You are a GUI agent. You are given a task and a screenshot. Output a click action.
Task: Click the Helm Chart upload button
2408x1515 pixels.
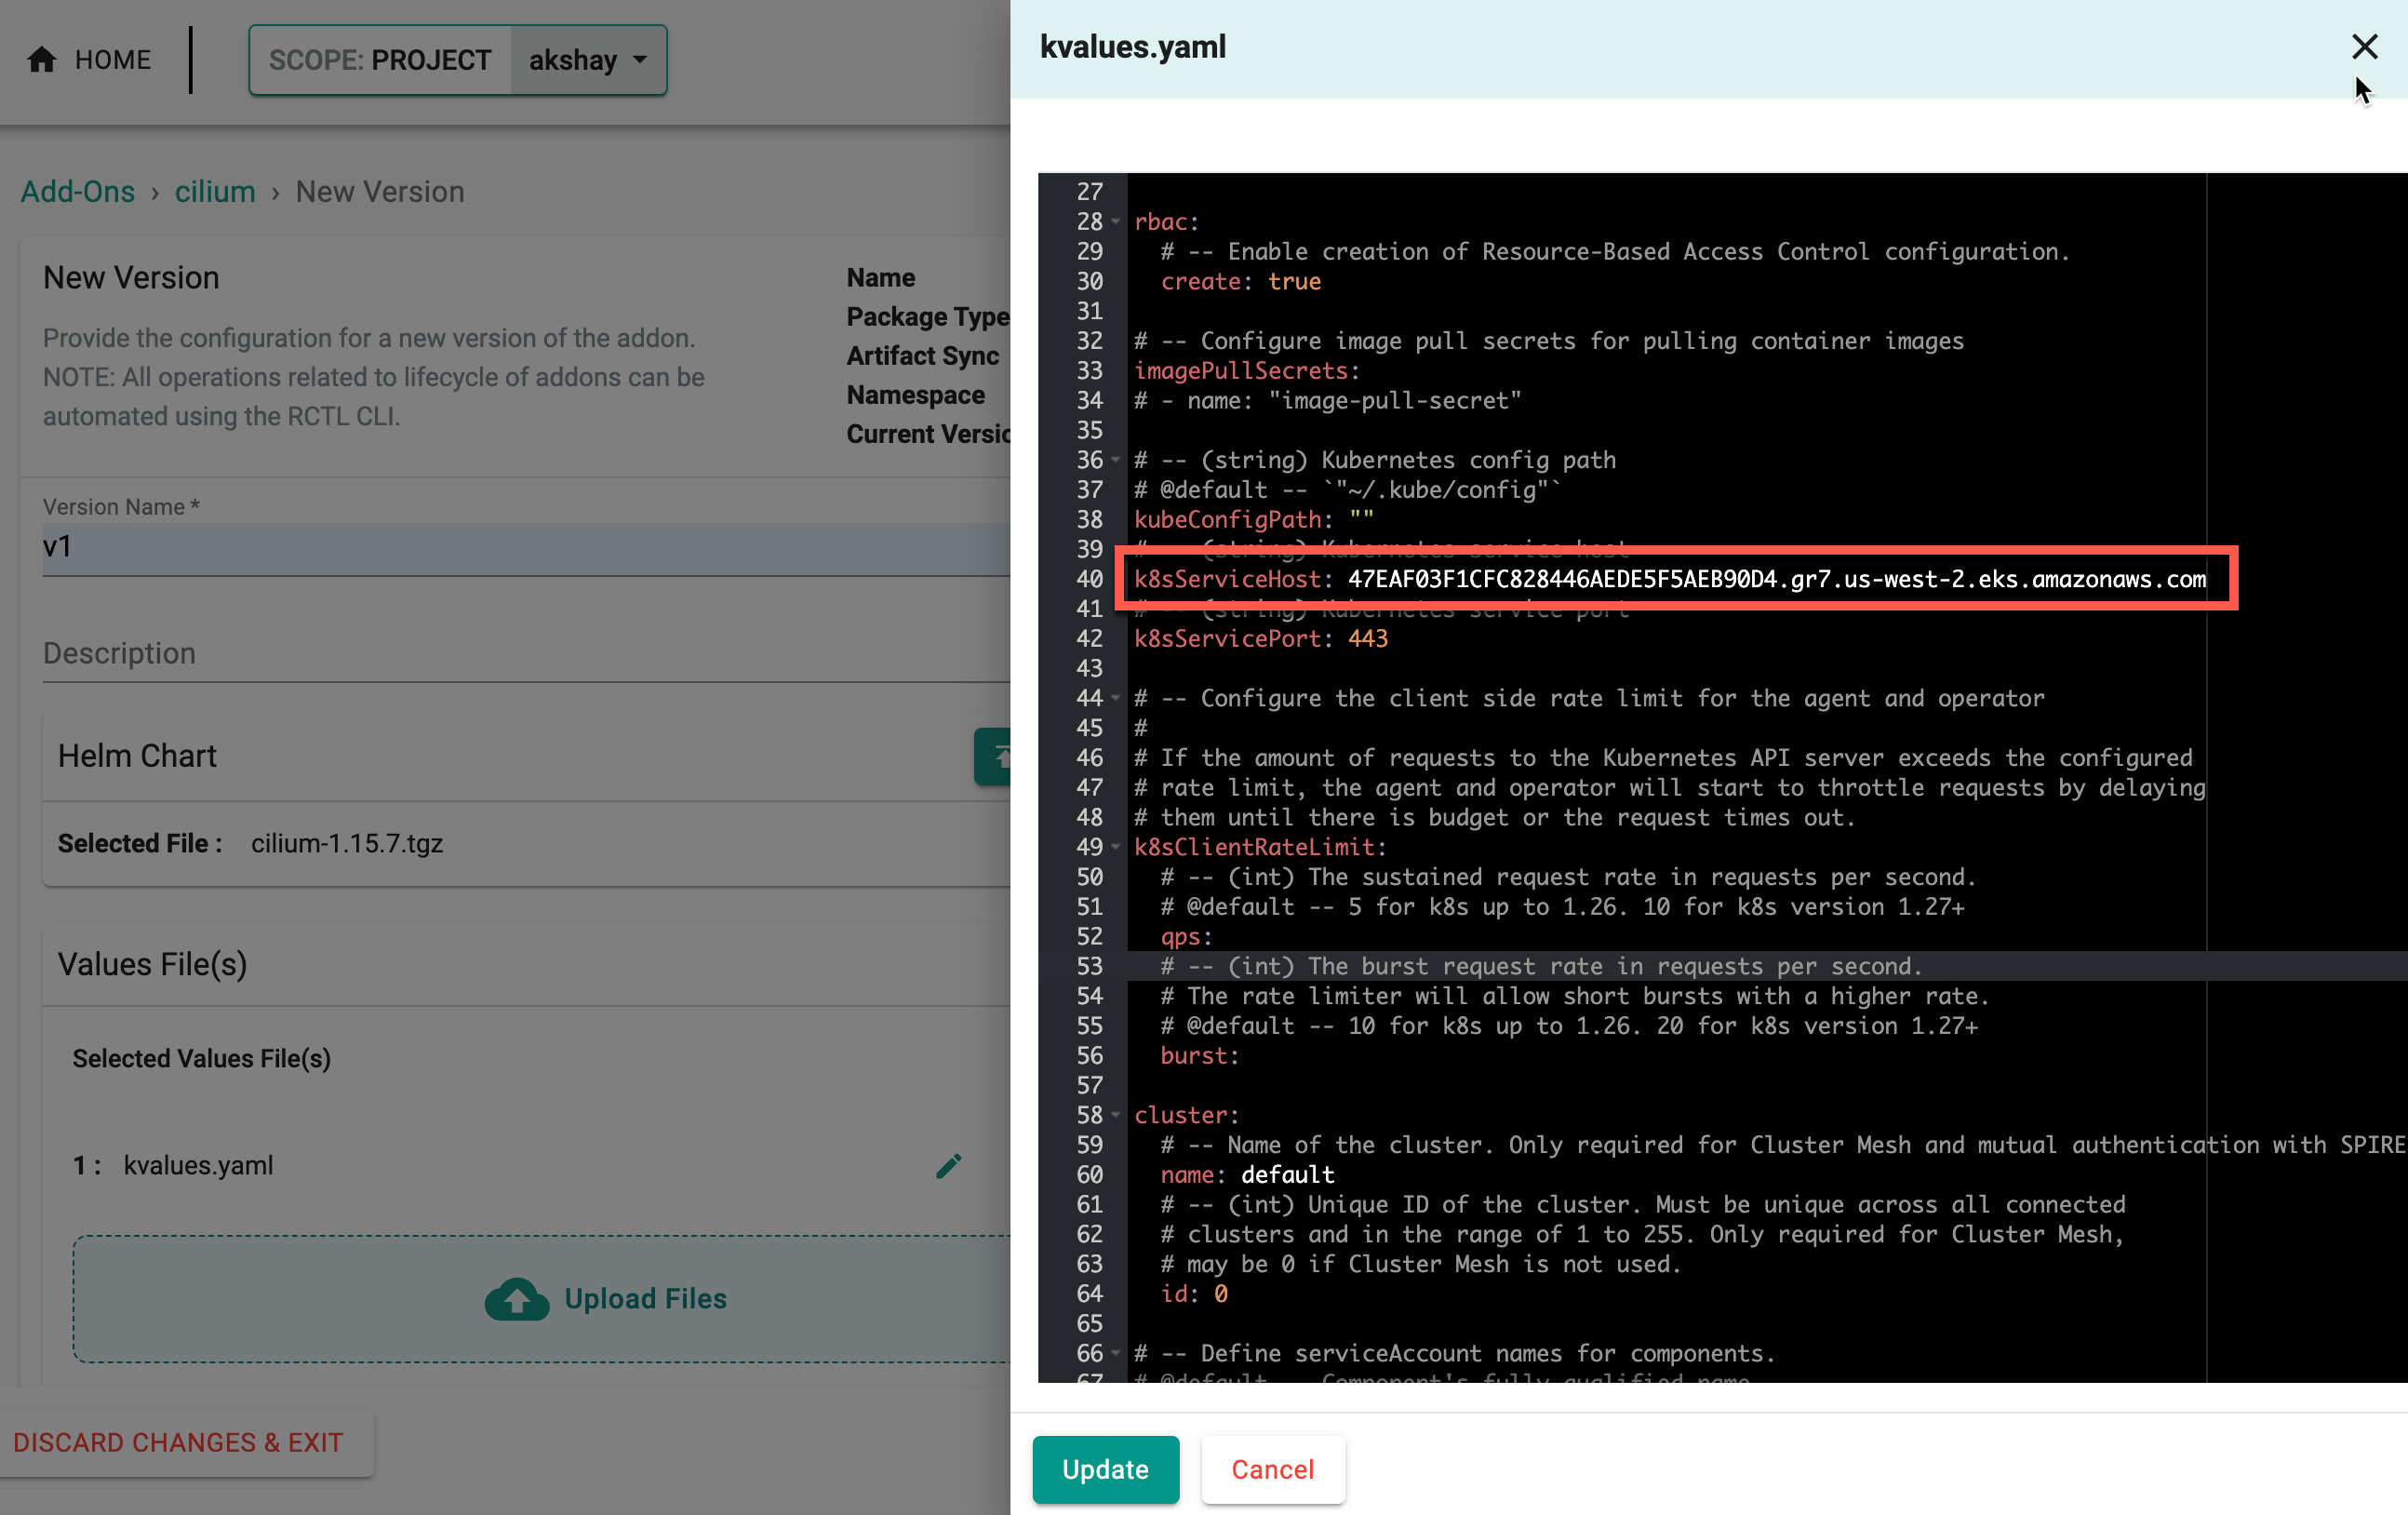pos(993,756)
